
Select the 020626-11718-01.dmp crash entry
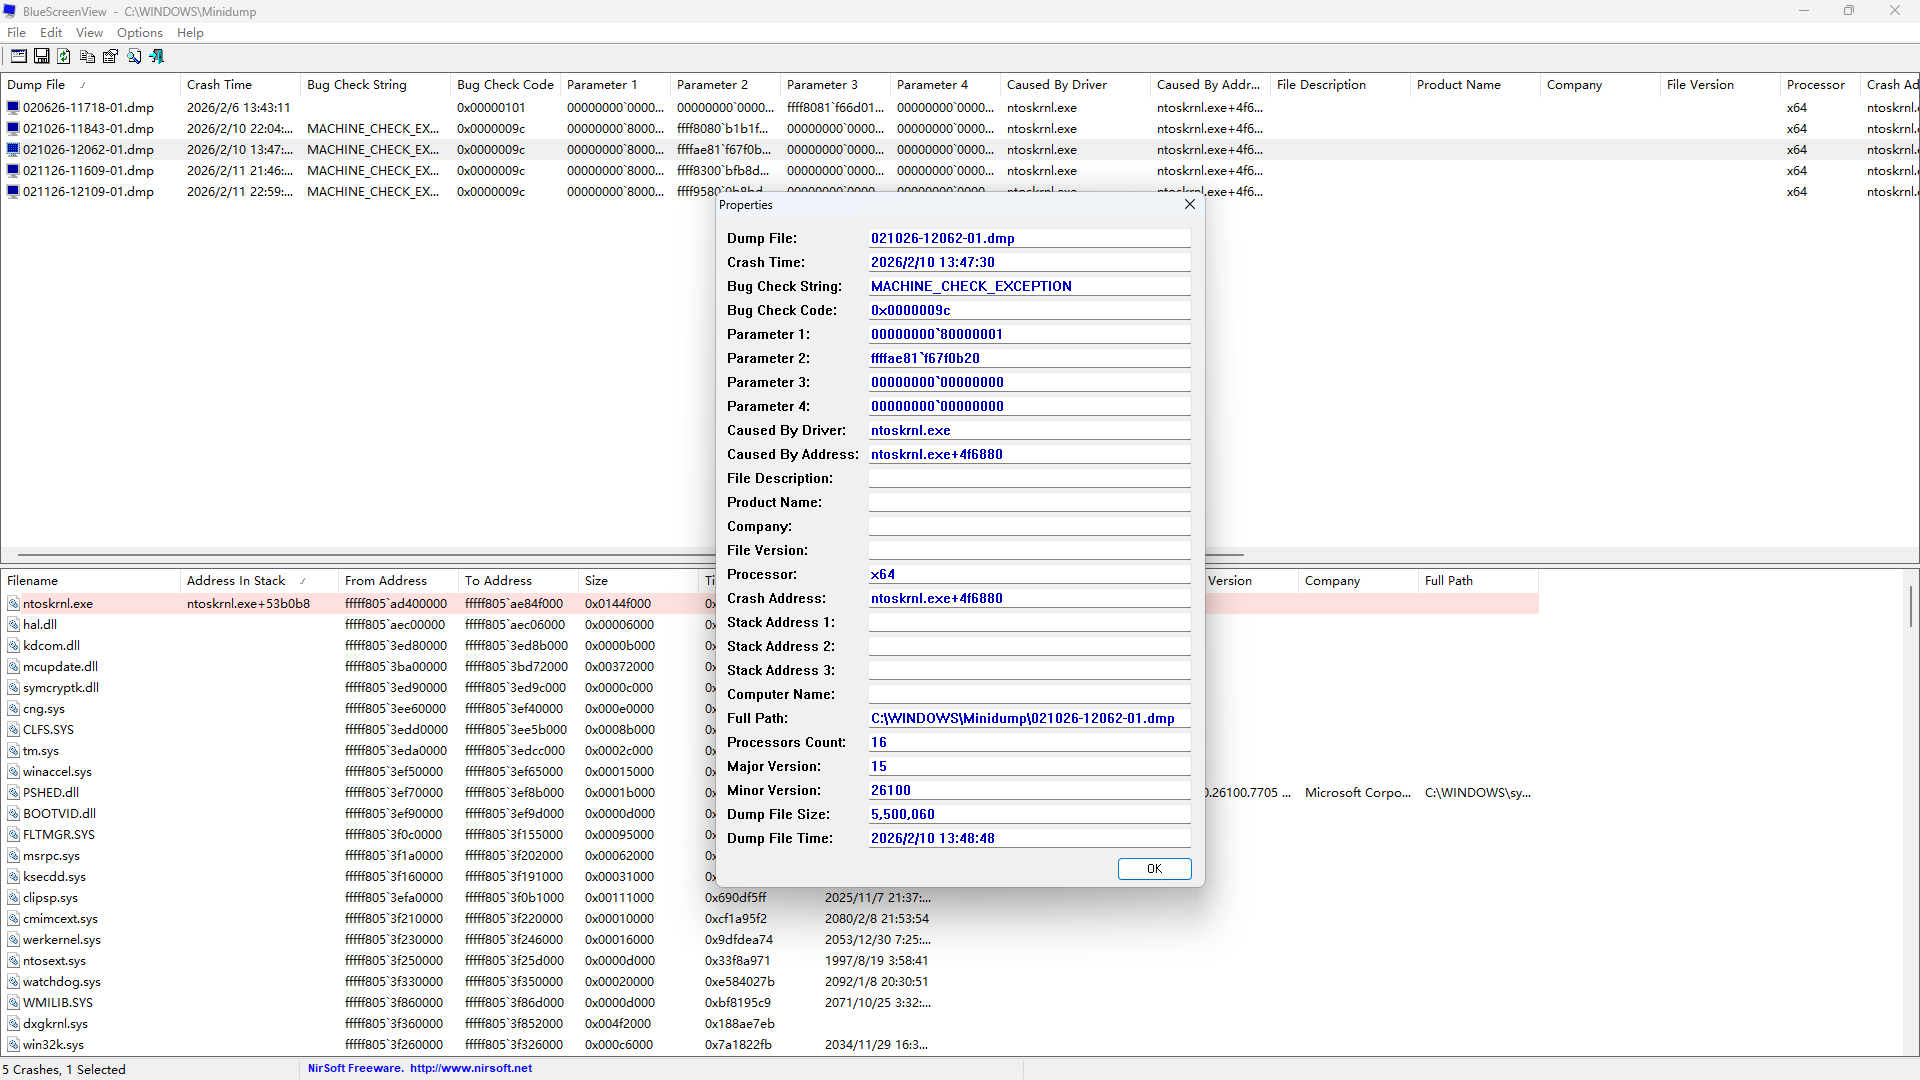pos(88,108)
